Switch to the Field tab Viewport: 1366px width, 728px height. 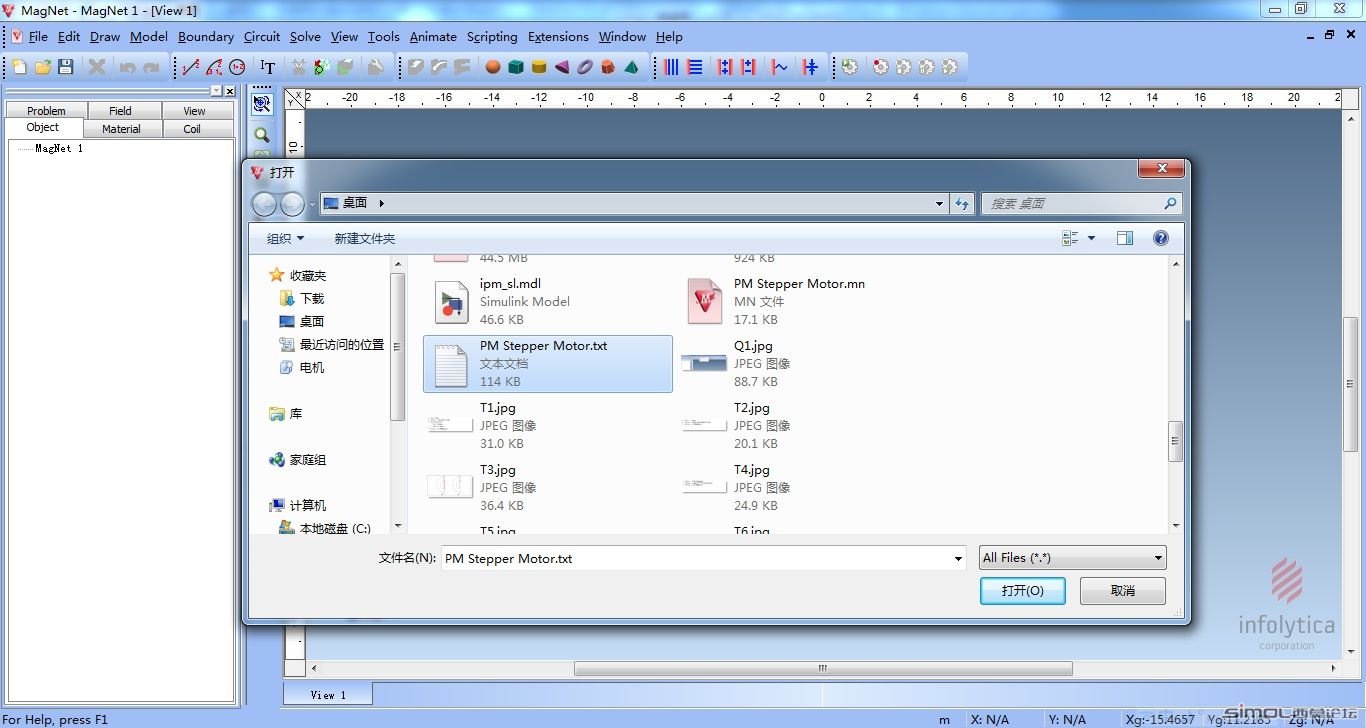[120, 111]
